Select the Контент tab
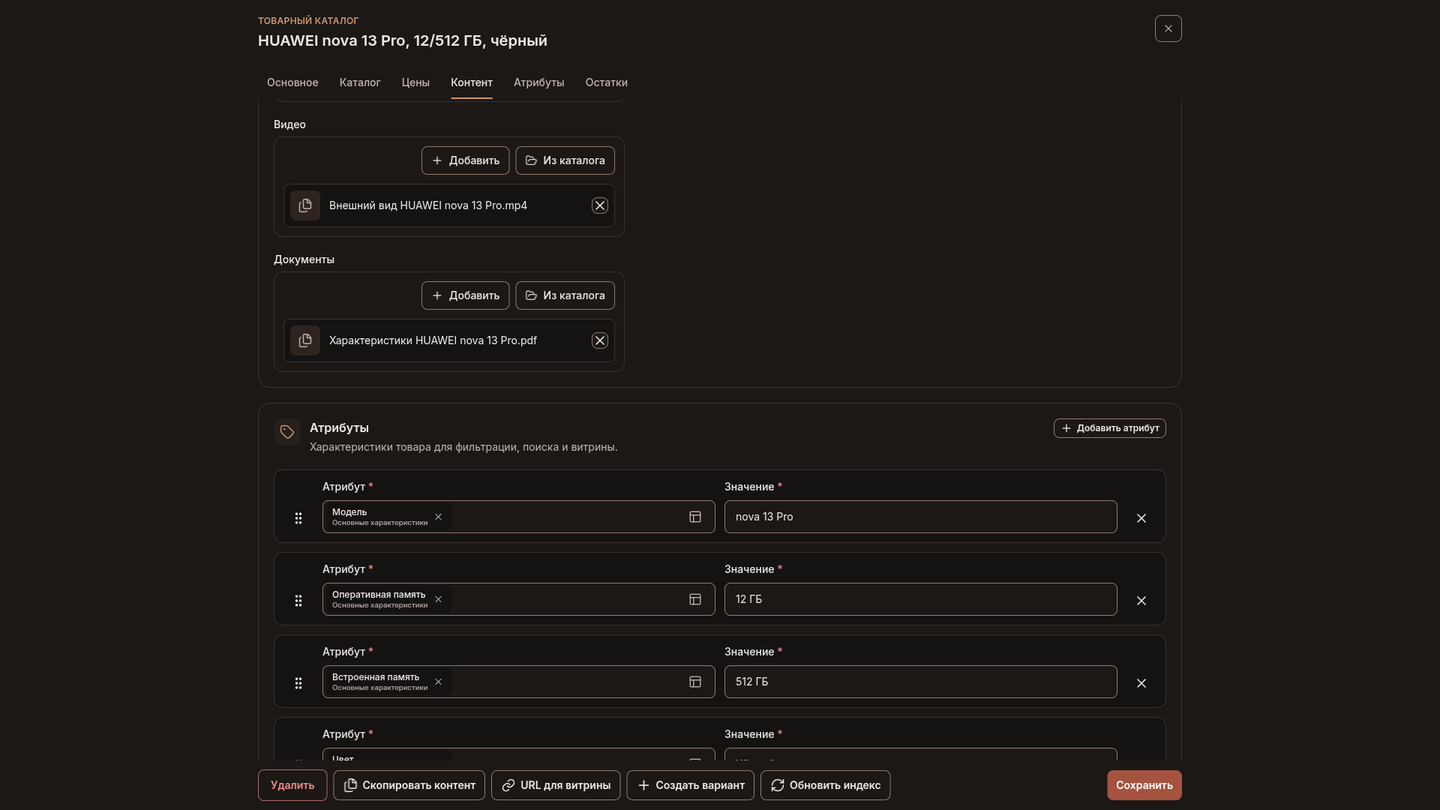The width and height of the screenshot is (1440, 810). click(472, 82)
